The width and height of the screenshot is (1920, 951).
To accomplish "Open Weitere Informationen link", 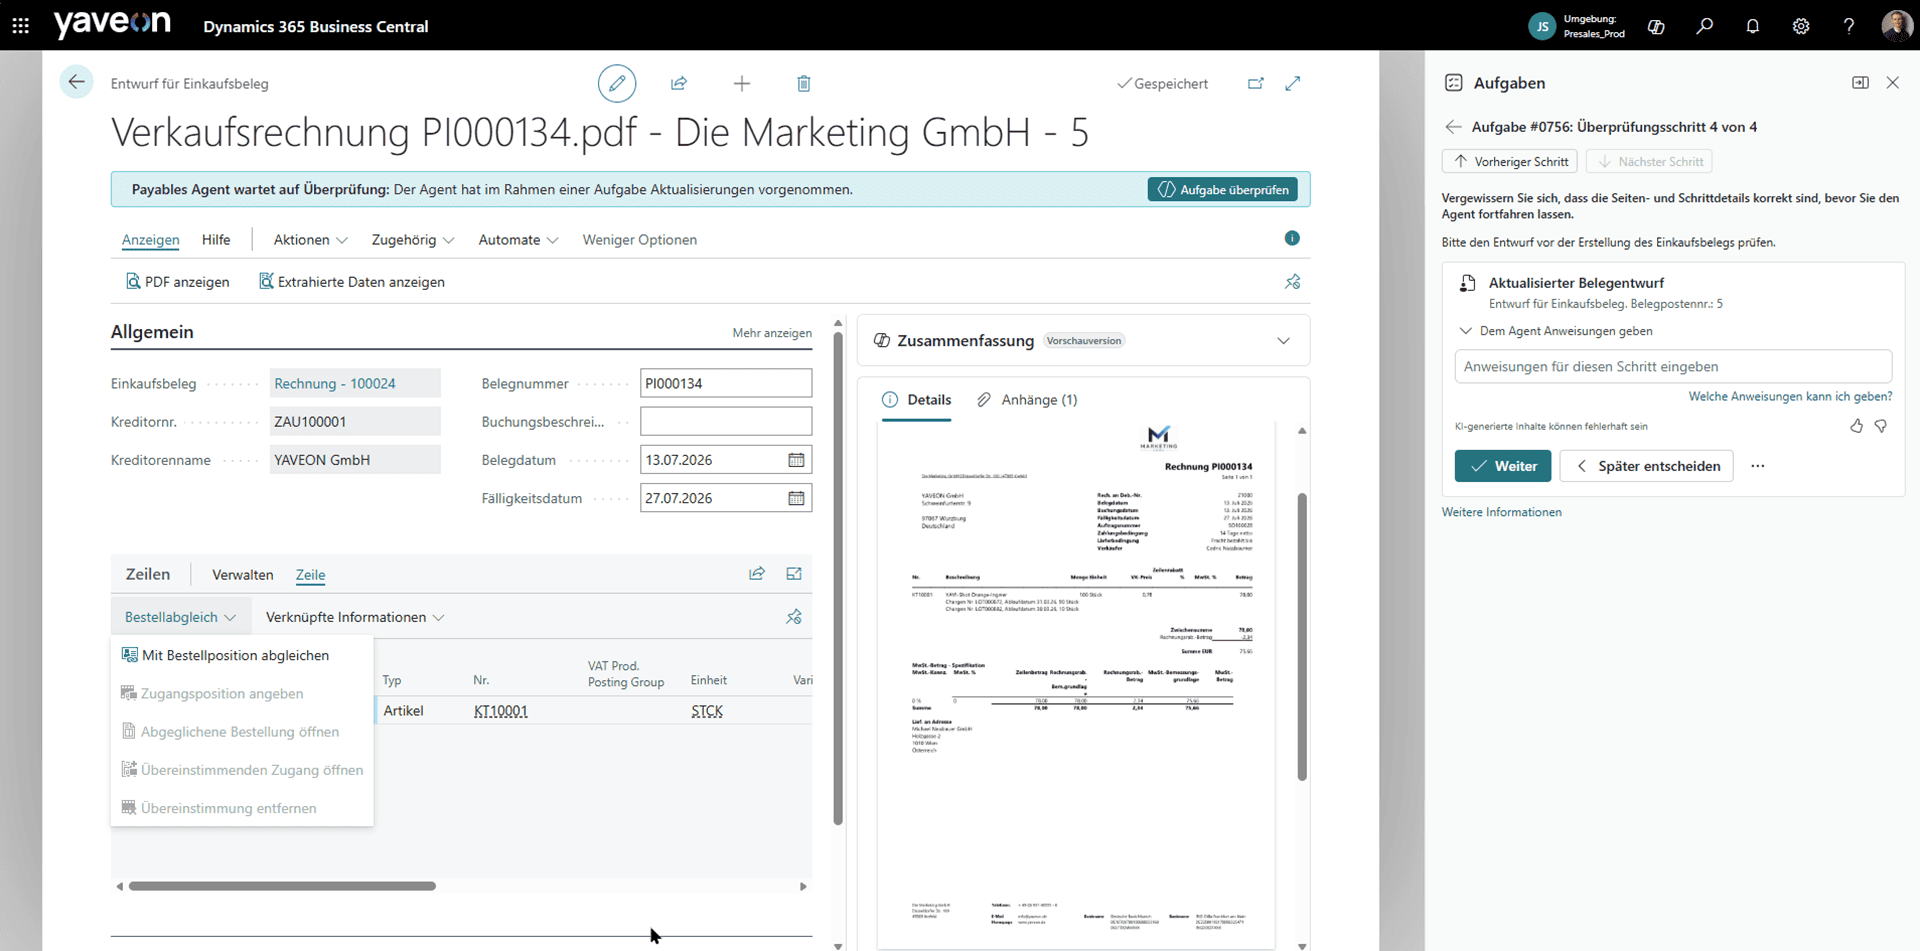I will pos(1501,512).
